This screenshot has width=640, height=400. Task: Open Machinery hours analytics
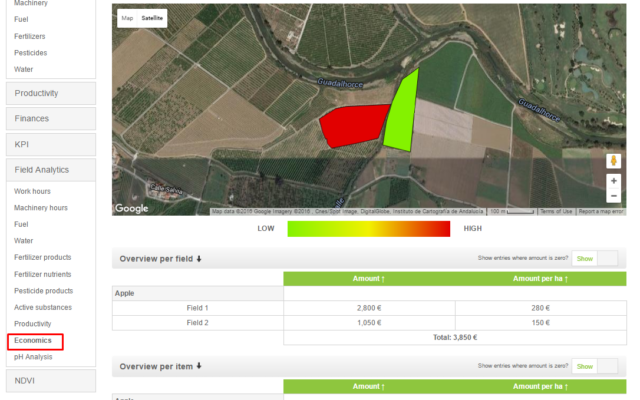click(41, 208)
